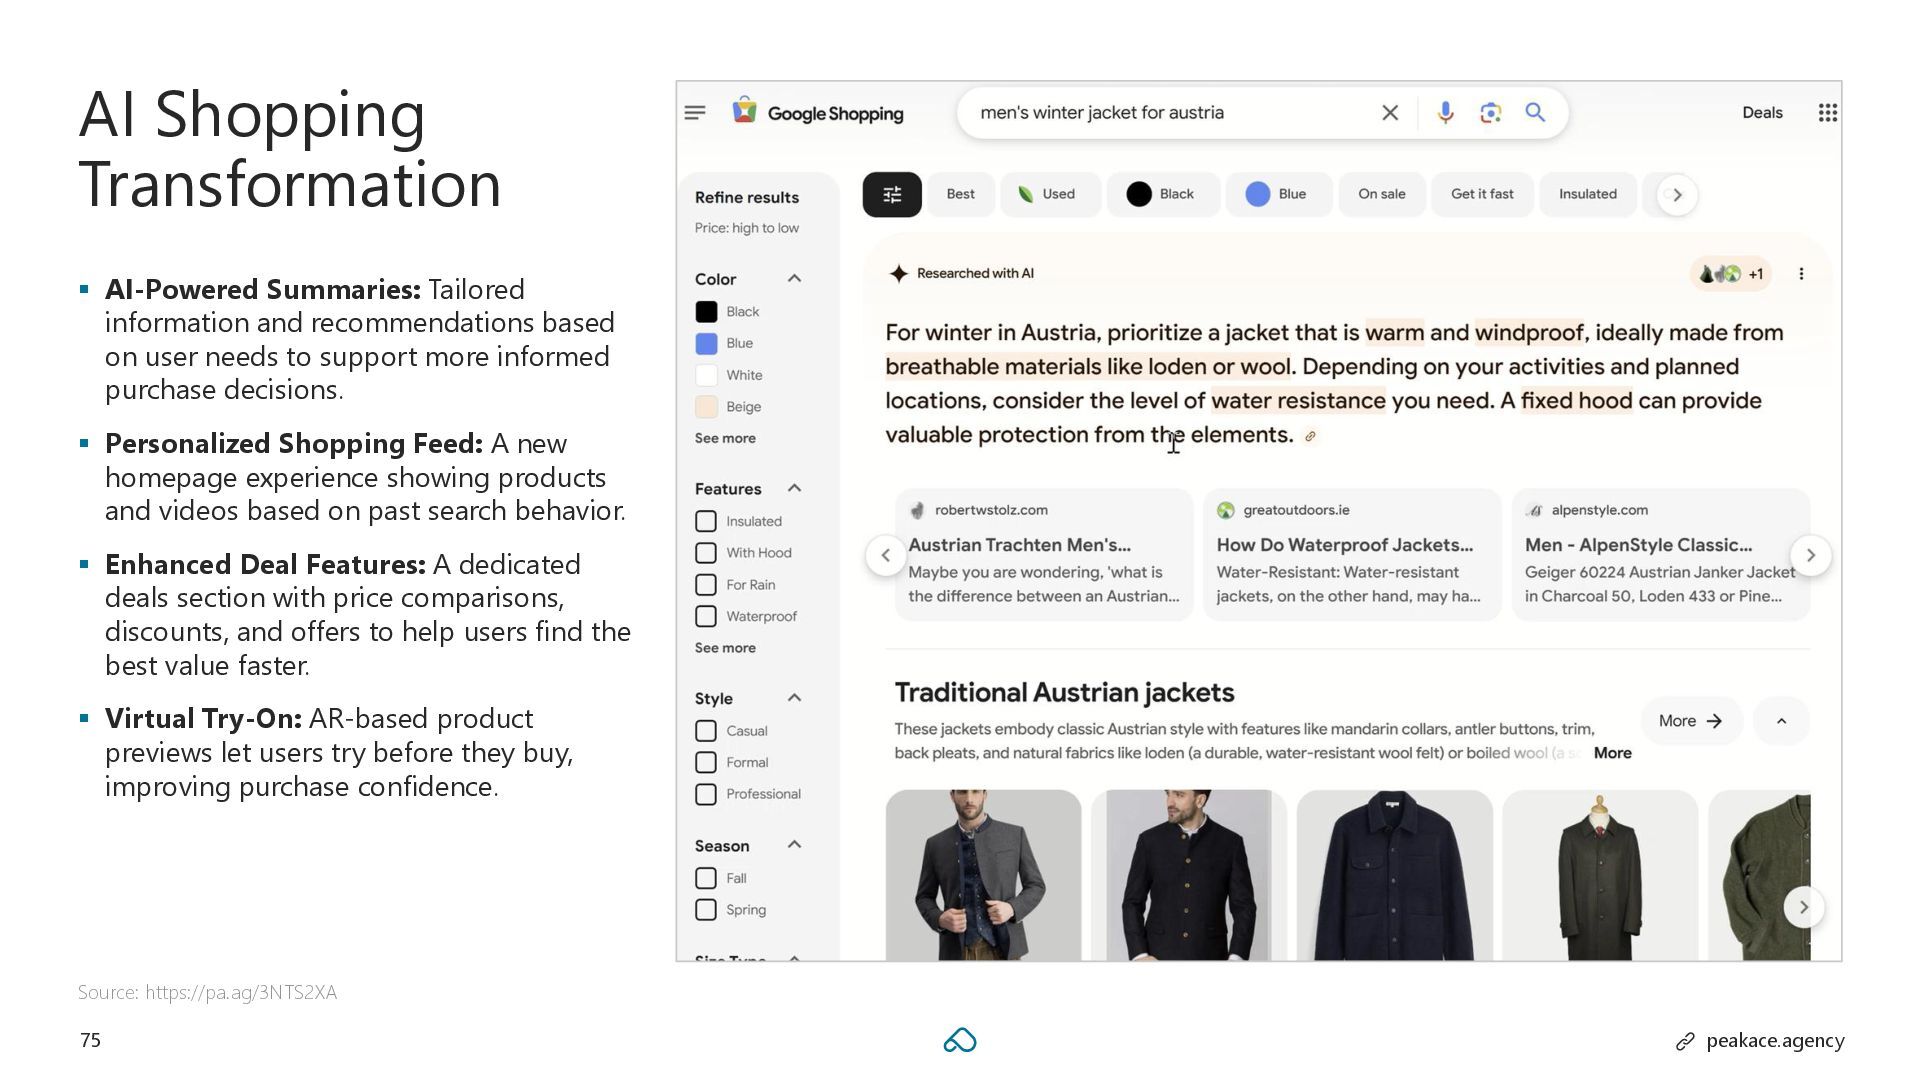
Task: Open Google Lens image search icon
Action: pyautogui.click(x=1490, y=113)
